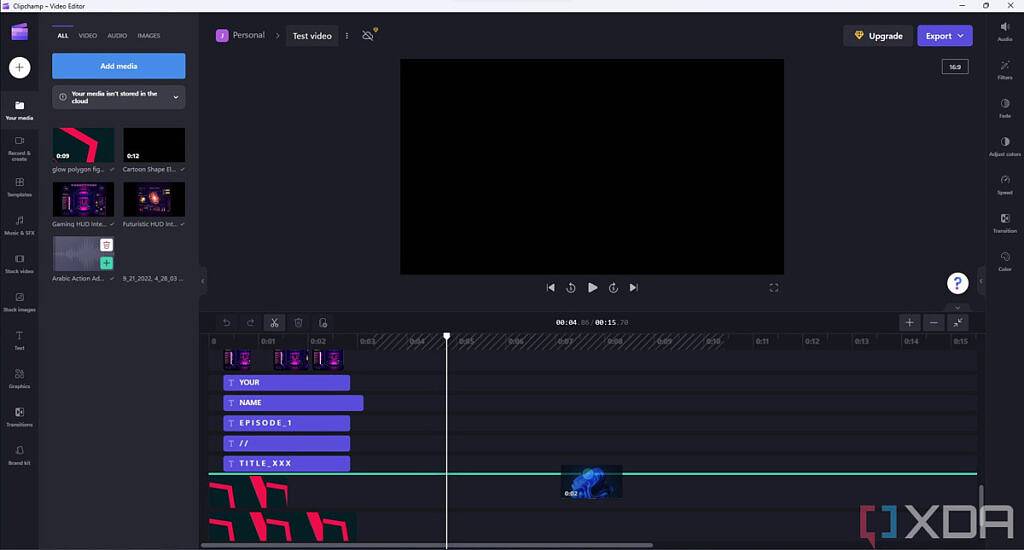This screenshot has height=550, width=1024.
Task: Open the Record & create panel
Action: [x=19, y=146]
